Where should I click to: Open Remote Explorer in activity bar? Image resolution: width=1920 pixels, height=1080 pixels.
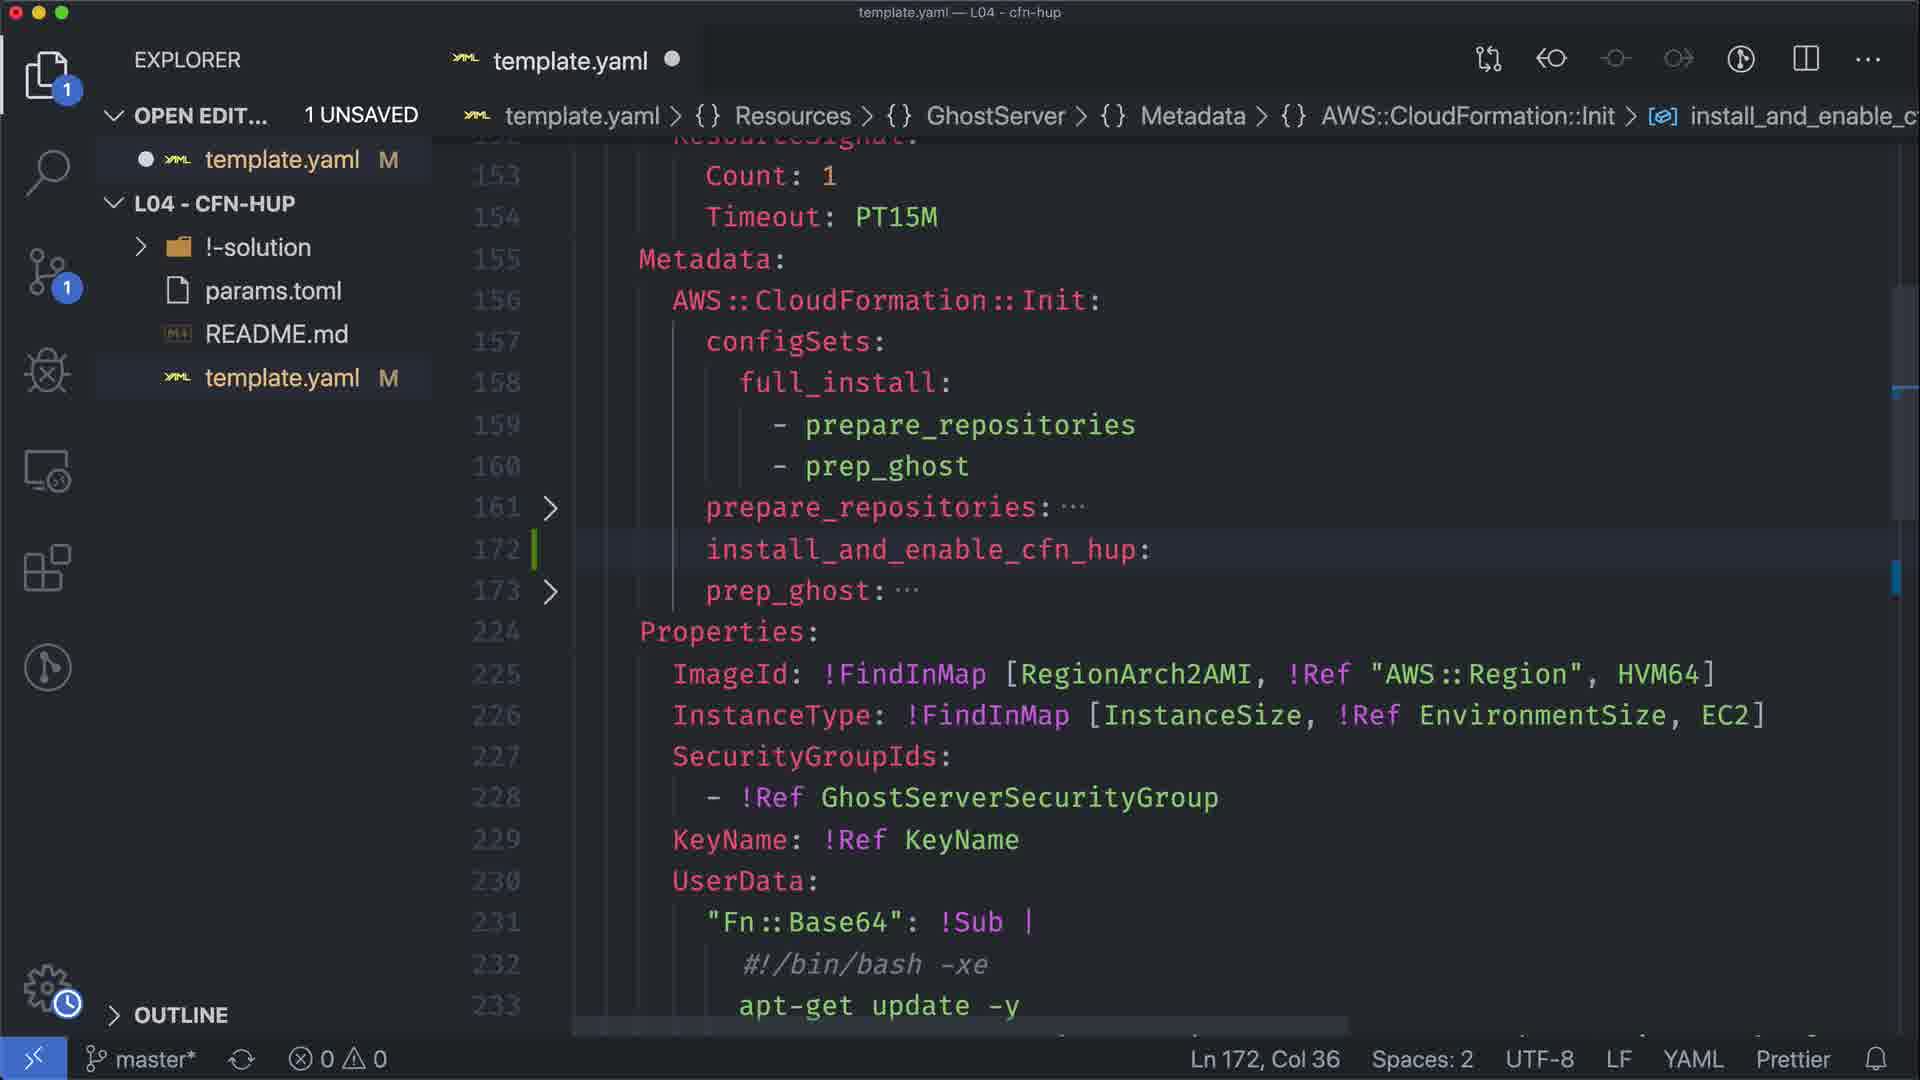[x=47, y=470]
